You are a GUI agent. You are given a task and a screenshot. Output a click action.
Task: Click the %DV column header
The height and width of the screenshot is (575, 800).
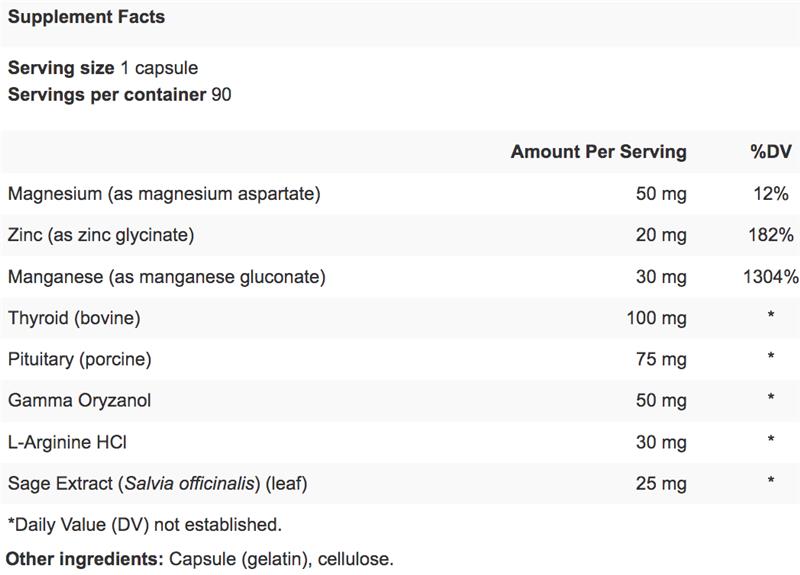tap(771, 152)
